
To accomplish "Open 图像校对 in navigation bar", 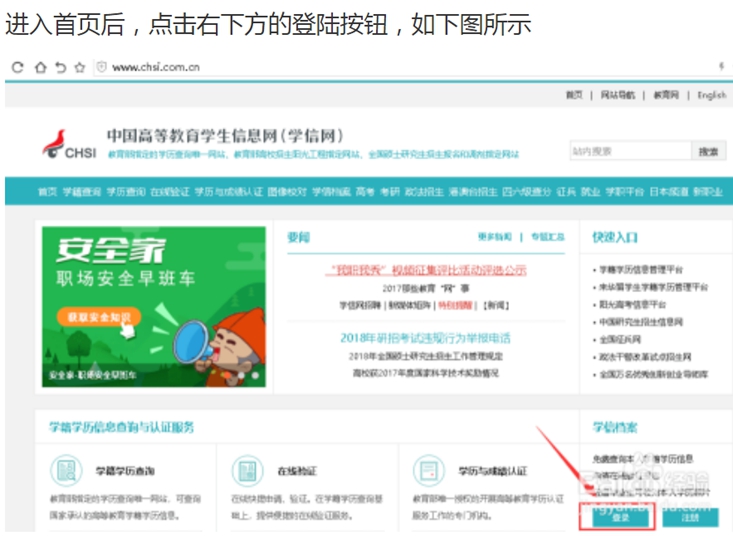I will coord(287,192).
